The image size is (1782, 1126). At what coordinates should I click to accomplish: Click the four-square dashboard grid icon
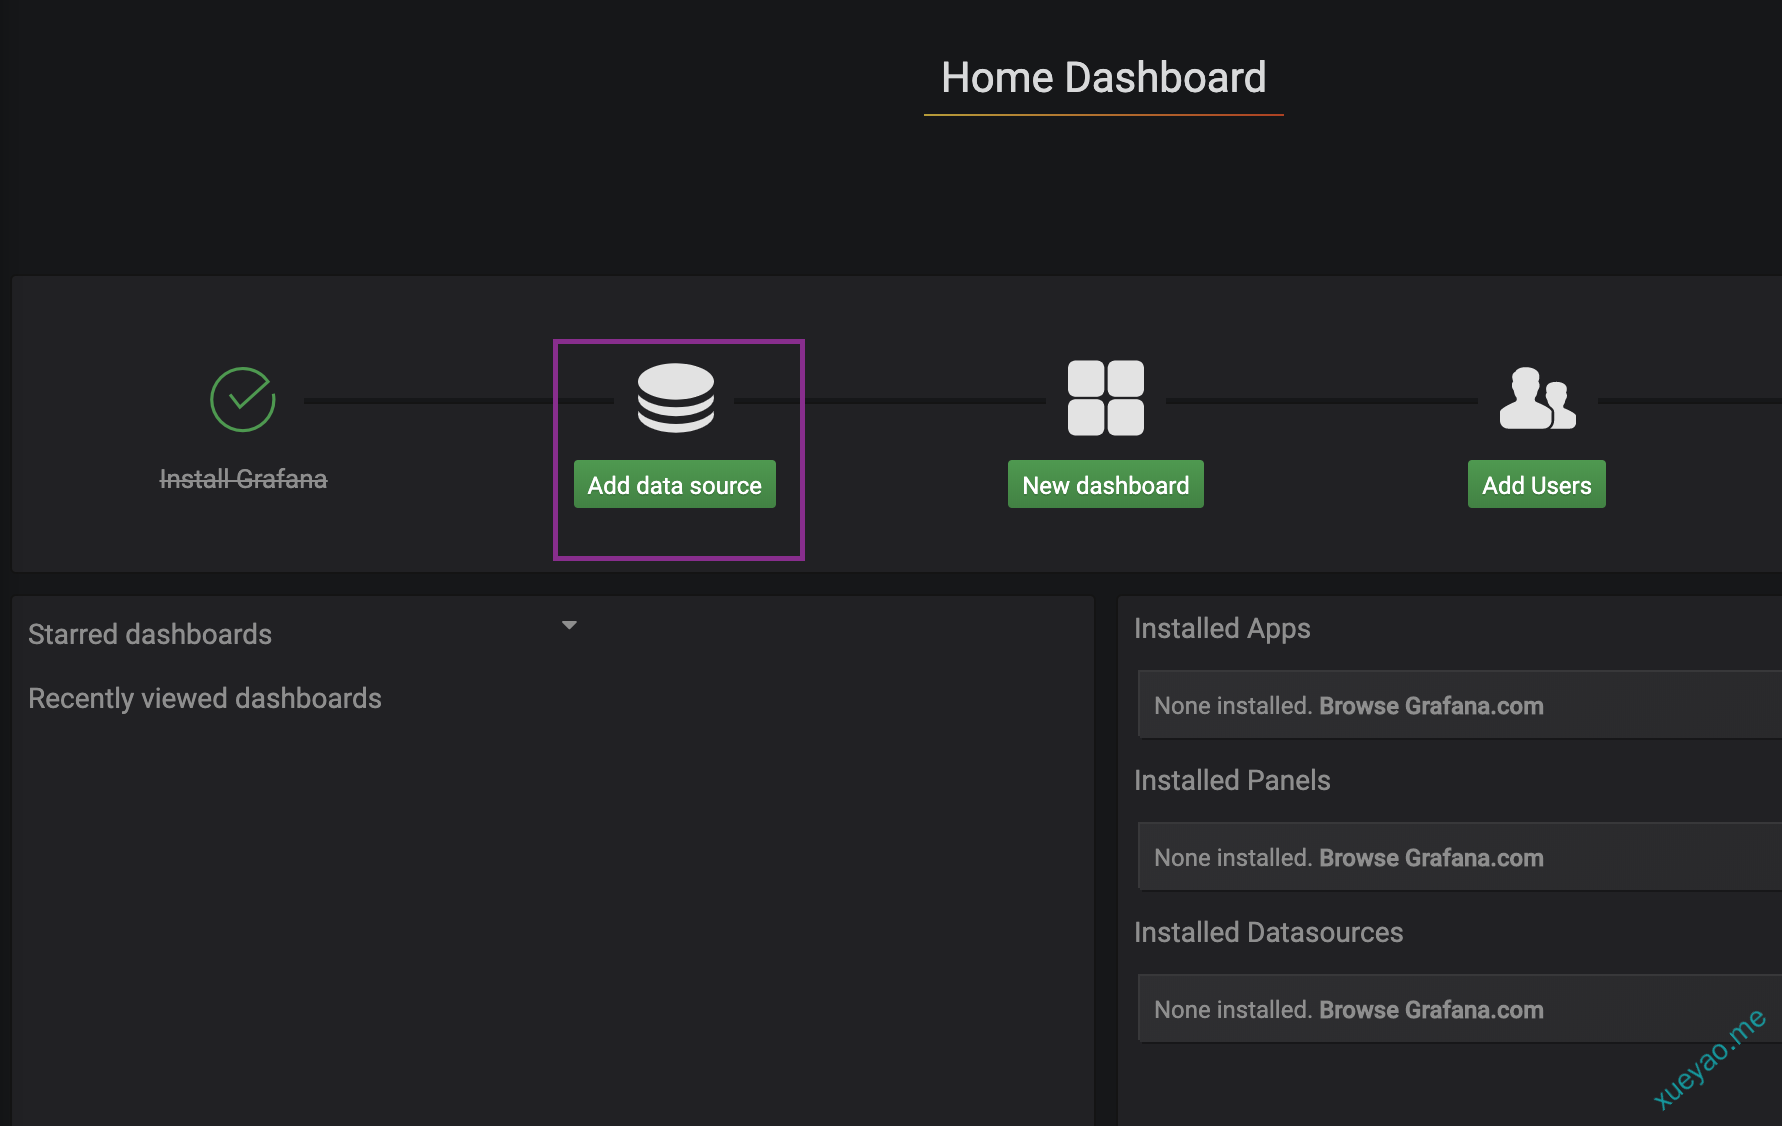click(1106, 398)
